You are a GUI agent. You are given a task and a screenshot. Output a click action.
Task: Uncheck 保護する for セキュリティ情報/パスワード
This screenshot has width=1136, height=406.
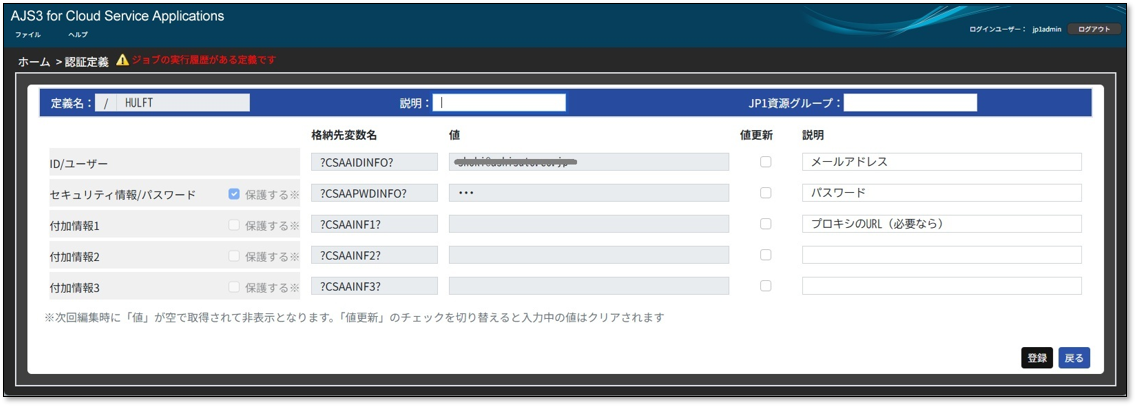coord(234,194)
